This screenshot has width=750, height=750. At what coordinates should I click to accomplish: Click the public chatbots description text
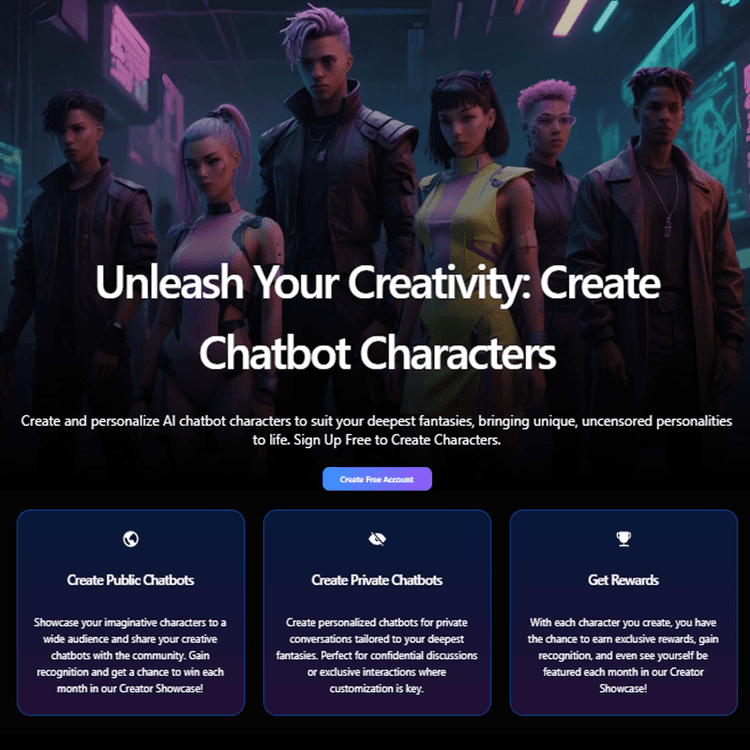pos(130,655)
